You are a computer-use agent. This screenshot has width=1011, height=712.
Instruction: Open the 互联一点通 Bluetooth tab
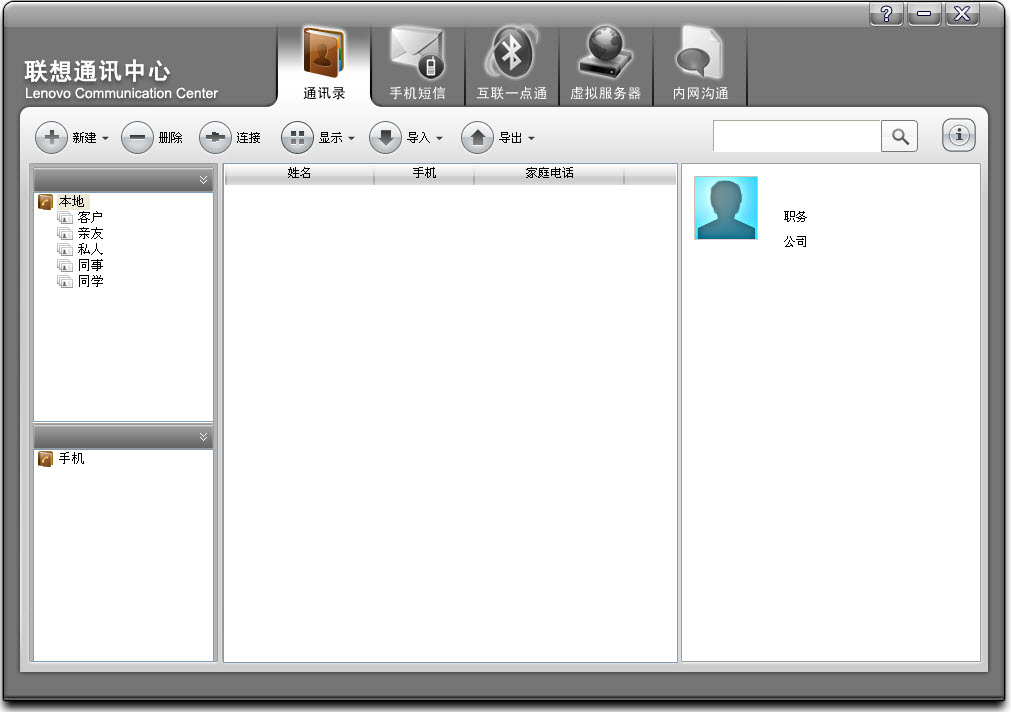(511, 64)
